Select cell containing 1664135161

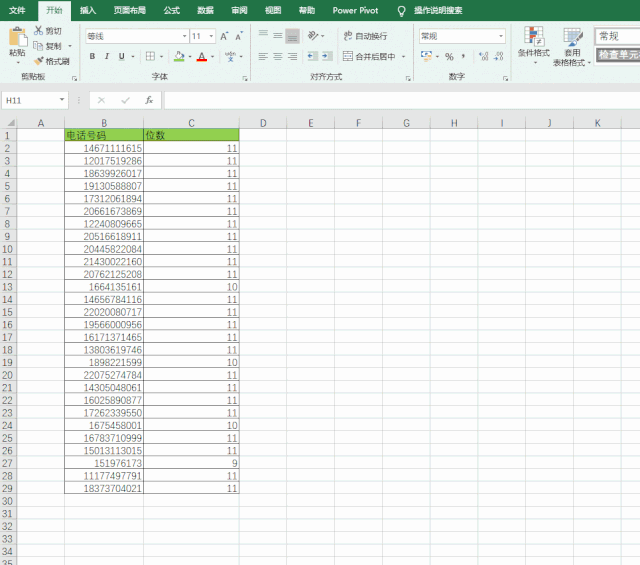click(104, 287)
